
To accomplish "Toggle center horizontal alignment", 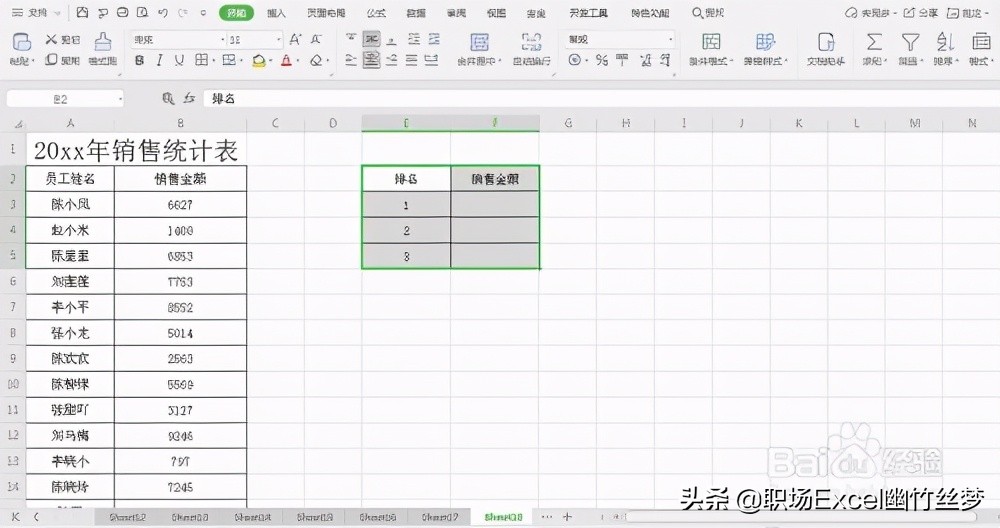I will point(371,60).
